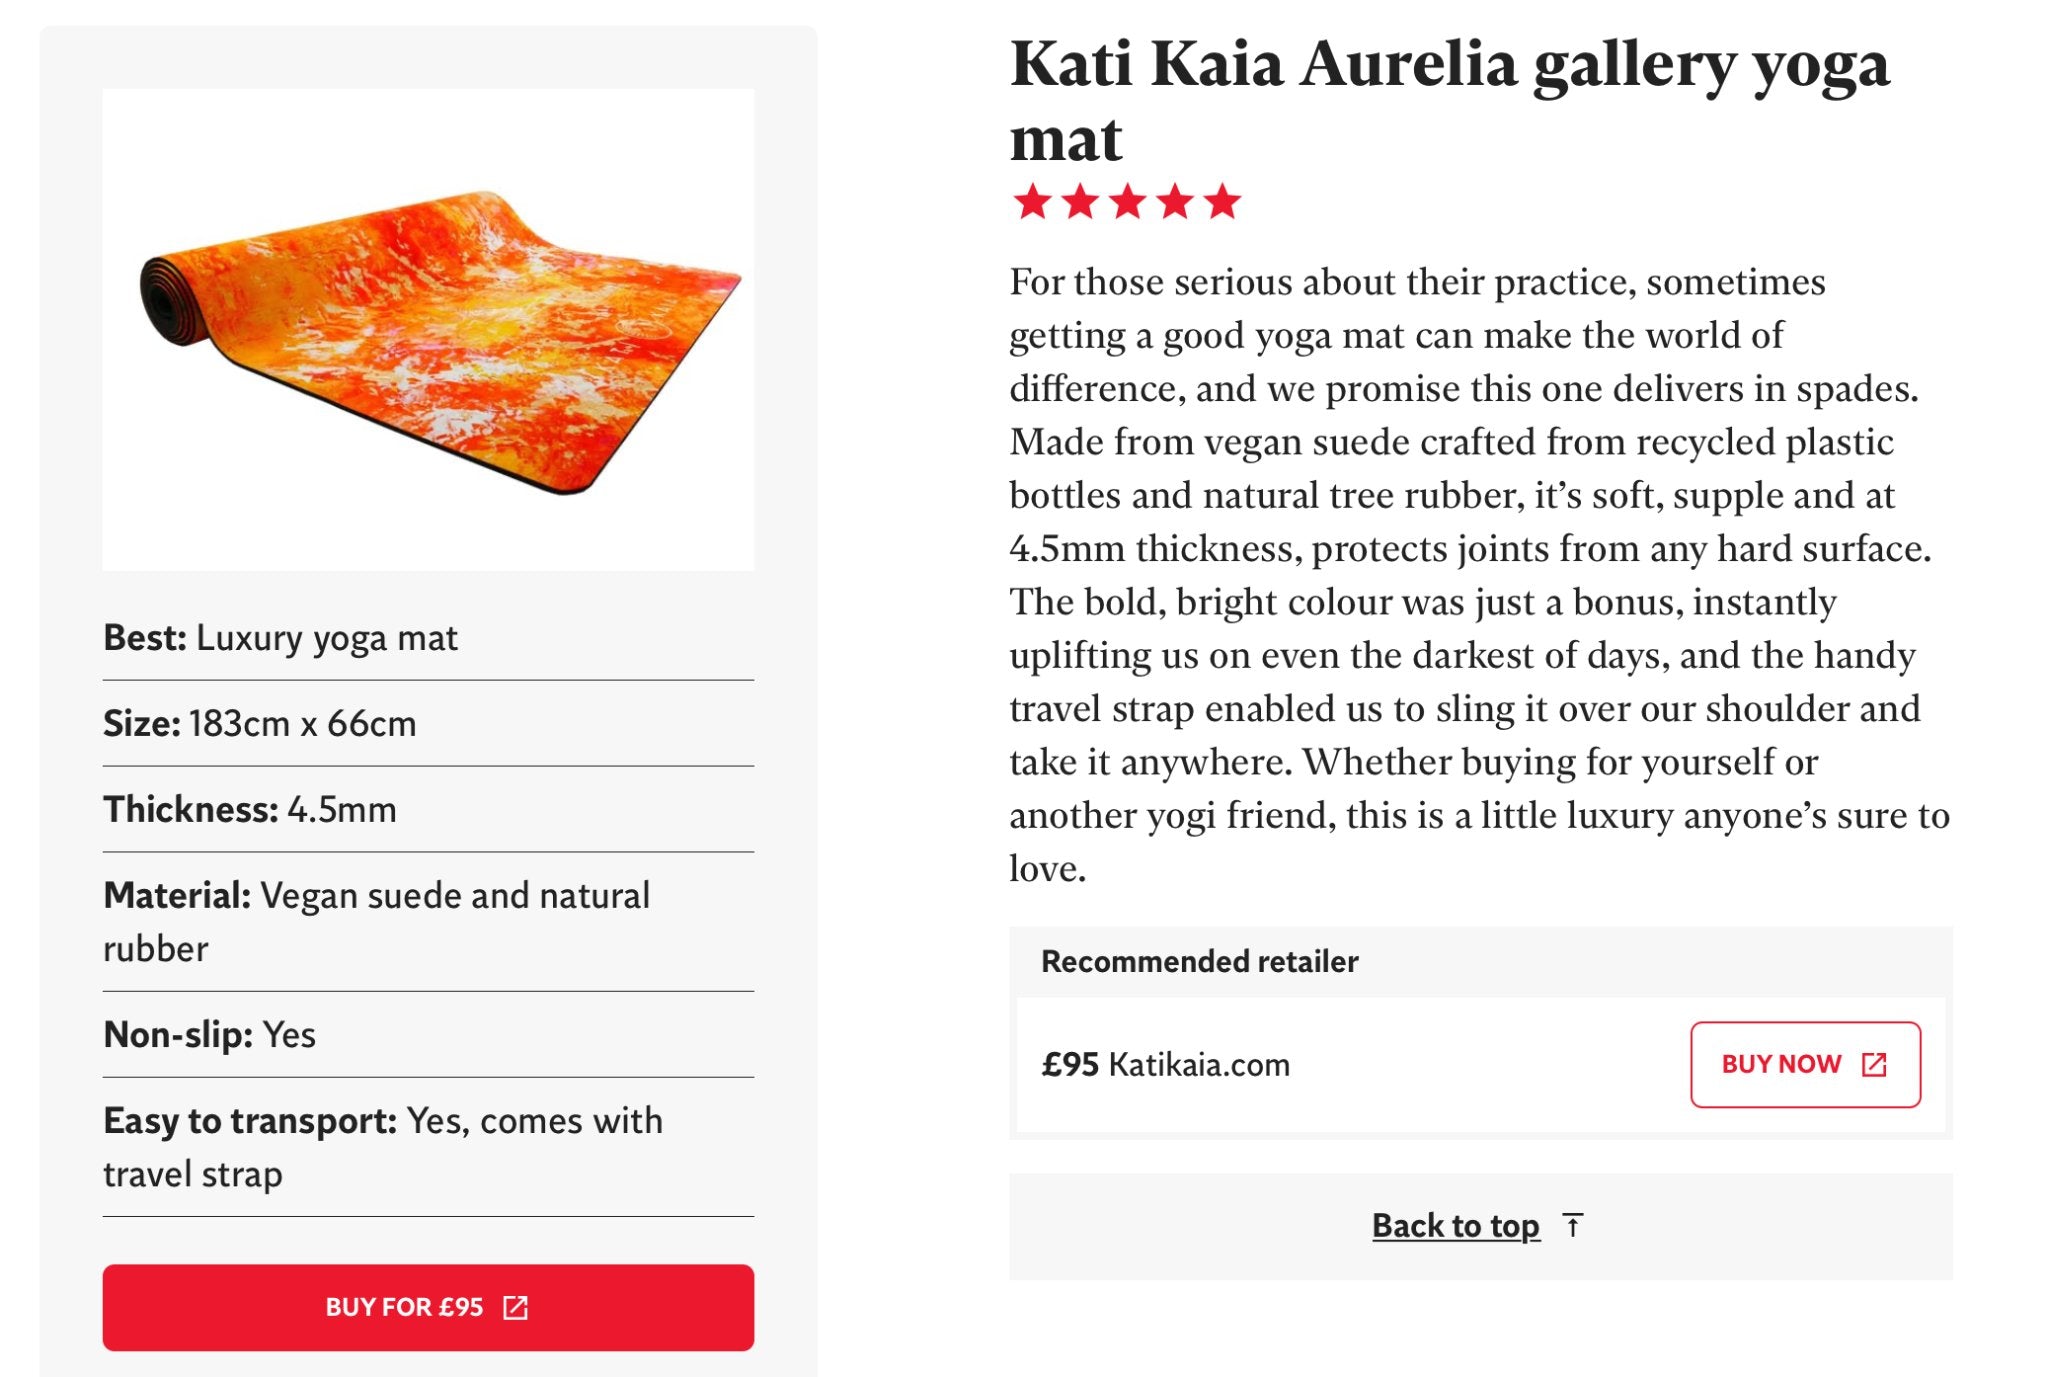Click the fifth red rating star

coord(1222,201)
